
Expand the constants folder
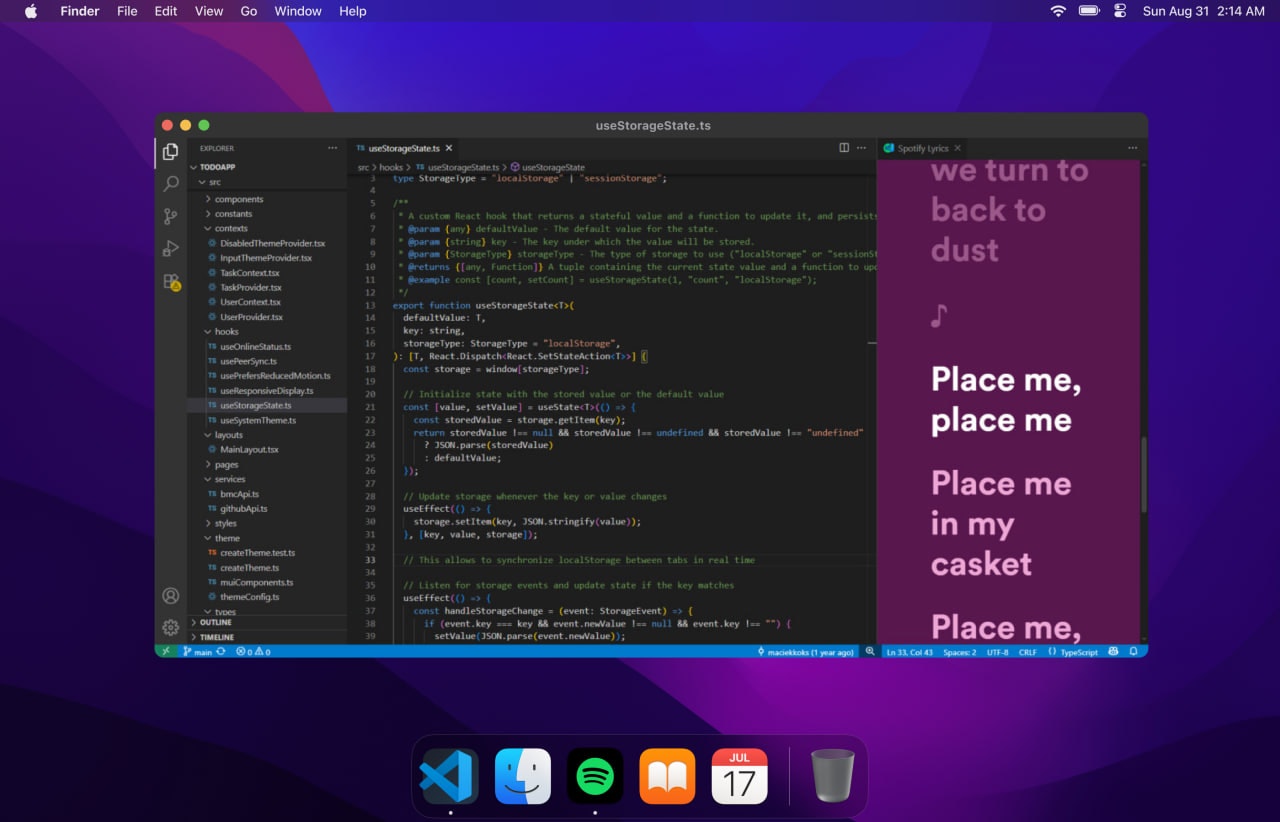pyautogui.click(x=267, y=214)
